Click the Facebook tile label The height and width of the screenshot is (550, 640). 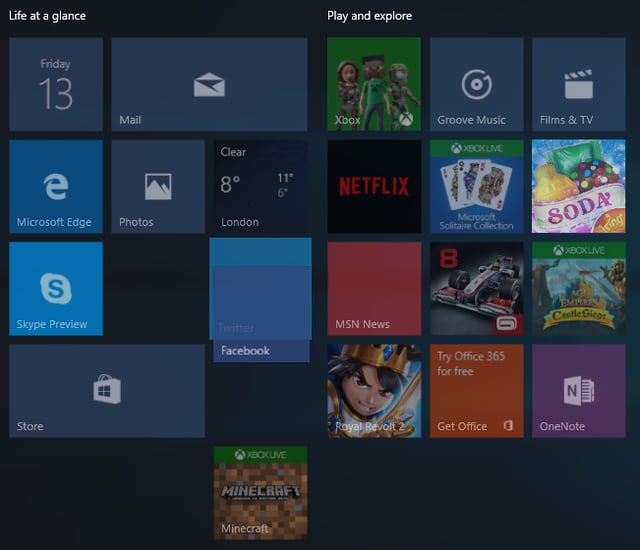coord(245,350)
